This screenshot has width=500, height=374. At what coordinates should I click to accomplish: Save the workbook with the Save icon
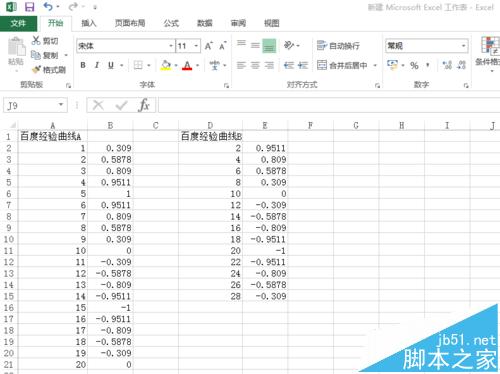(30, 7)
